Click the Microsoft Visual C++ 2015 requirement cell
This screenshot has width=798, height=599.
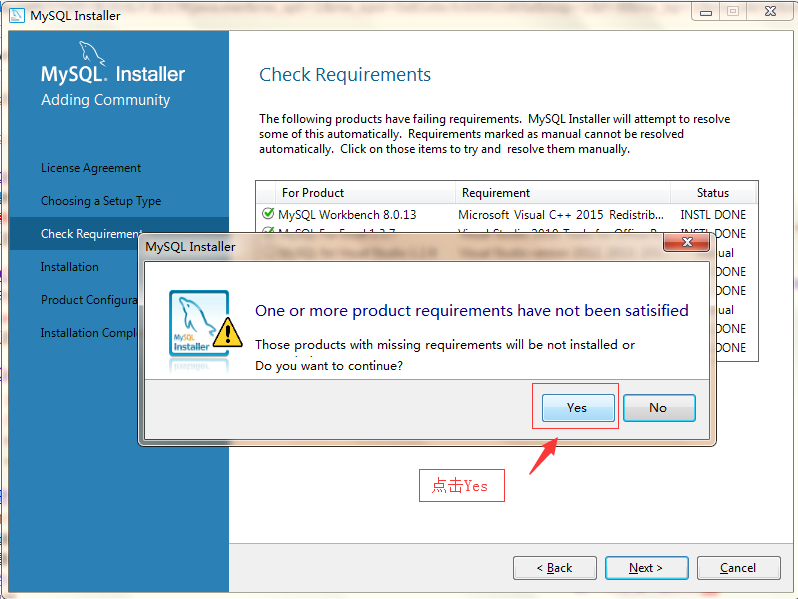click(561, 215)
